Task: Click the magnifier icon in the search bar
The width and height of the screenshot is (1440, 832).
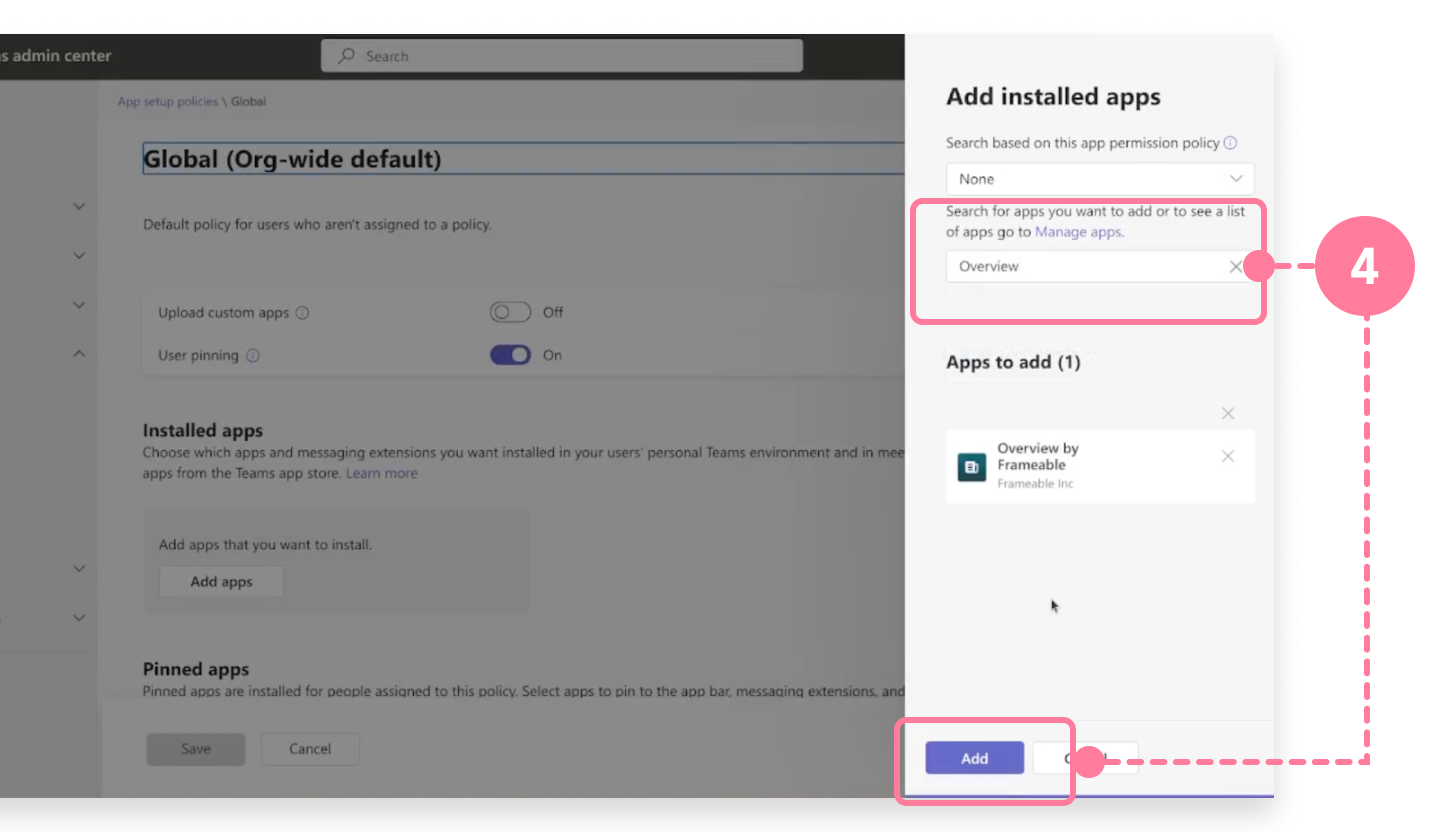Action: coord(347,56)
